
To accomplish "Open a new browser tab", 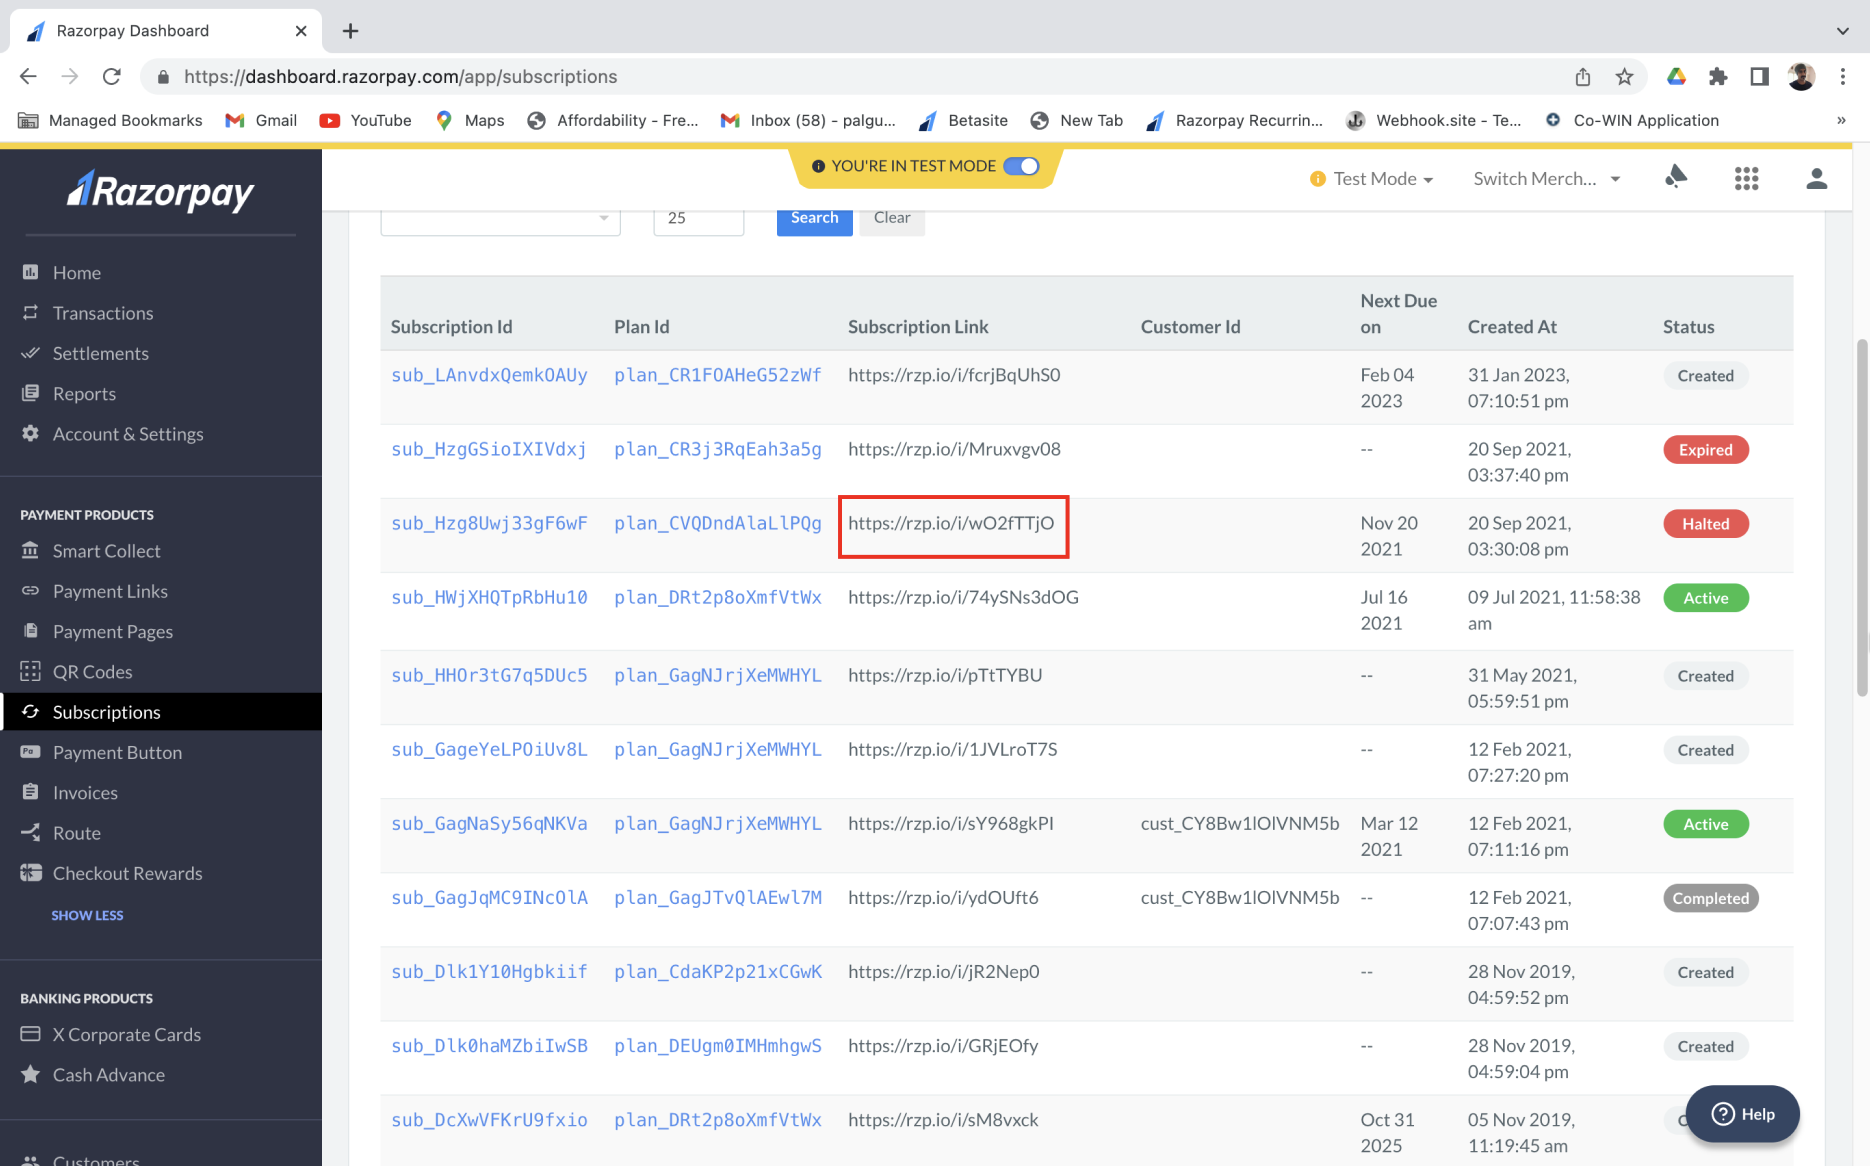I will (350, 31).
